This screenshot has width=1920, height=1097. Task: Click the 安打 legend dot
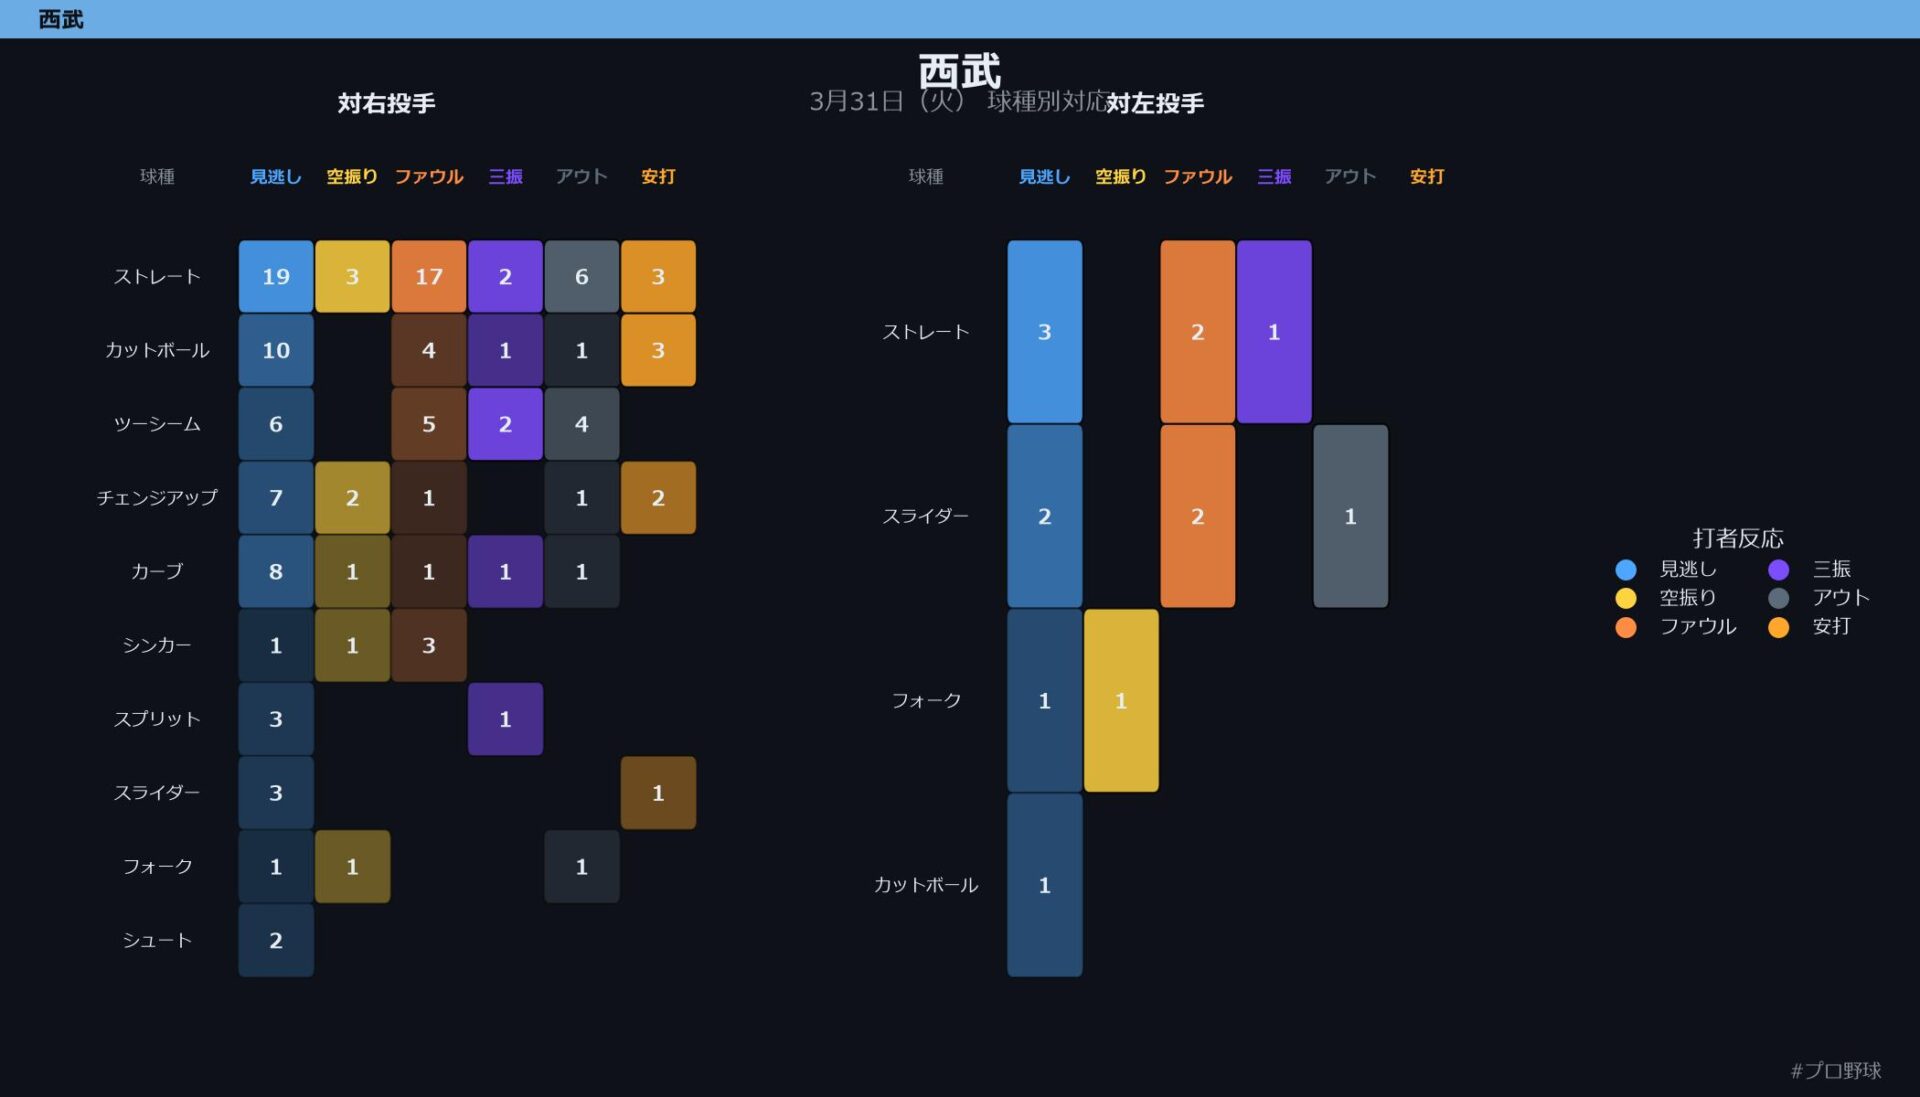coord(1778,627)
